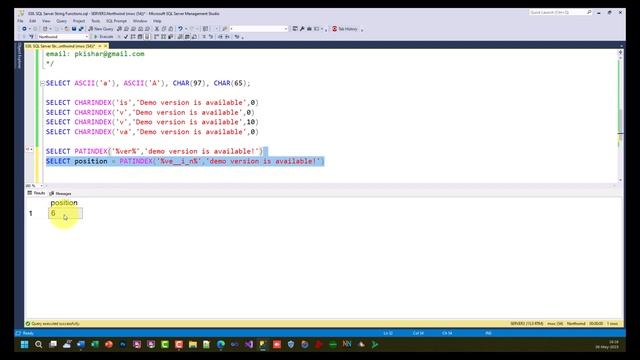Click the PATINDEX '%ver%' query line
This screenshot has width=640, height=360.
tap(155, 151)
